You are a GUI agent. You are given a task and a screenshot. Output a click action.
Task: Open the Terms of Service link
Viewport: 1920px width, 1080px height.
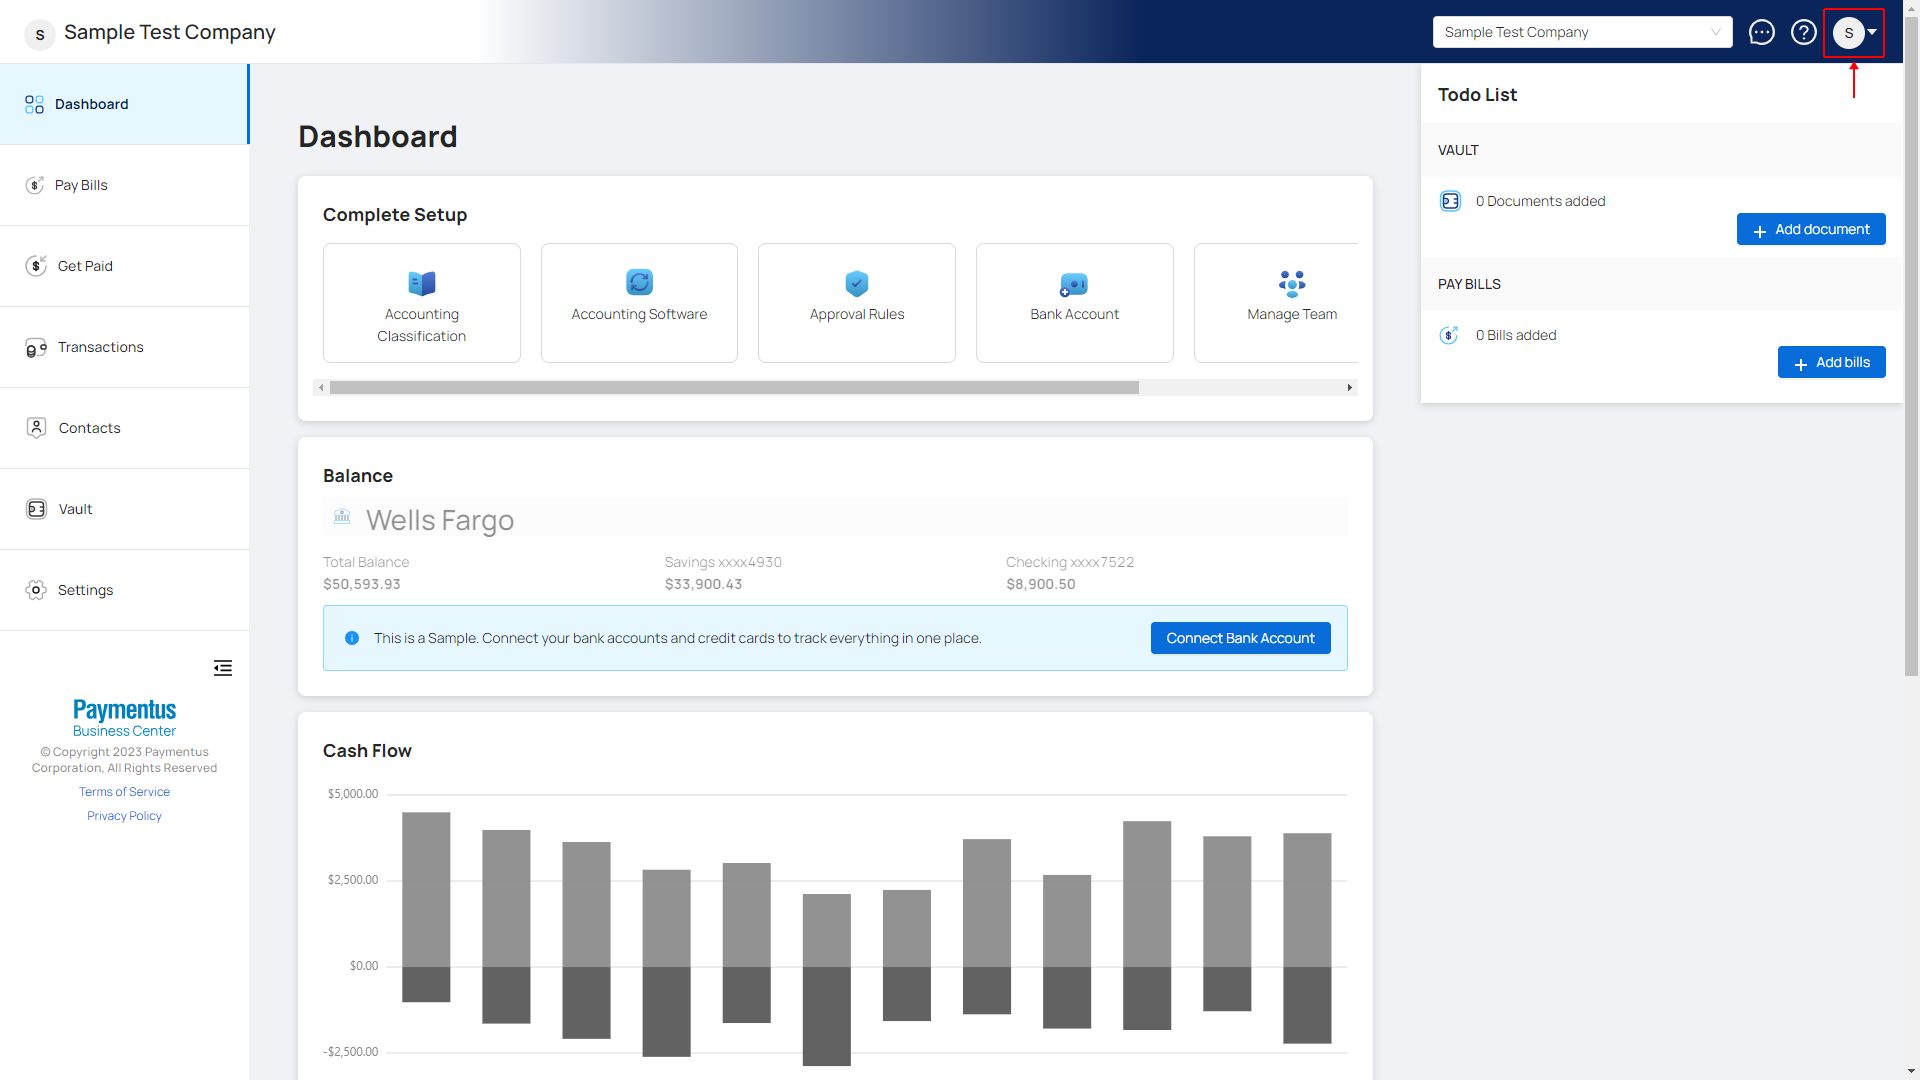coord(124,792)
